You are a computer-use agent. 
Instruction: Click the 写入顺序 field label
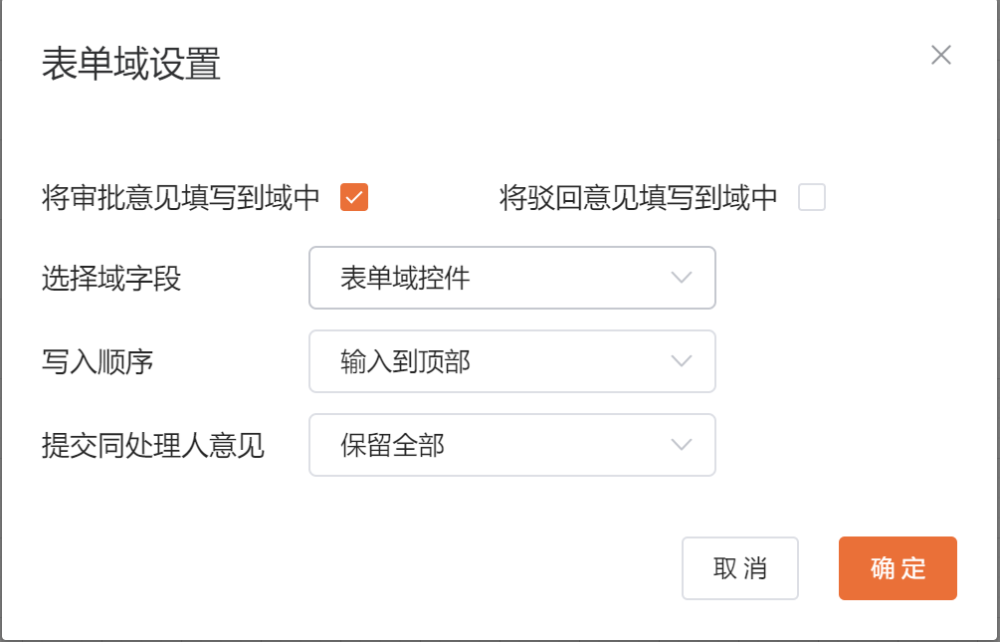click(97, 361)
